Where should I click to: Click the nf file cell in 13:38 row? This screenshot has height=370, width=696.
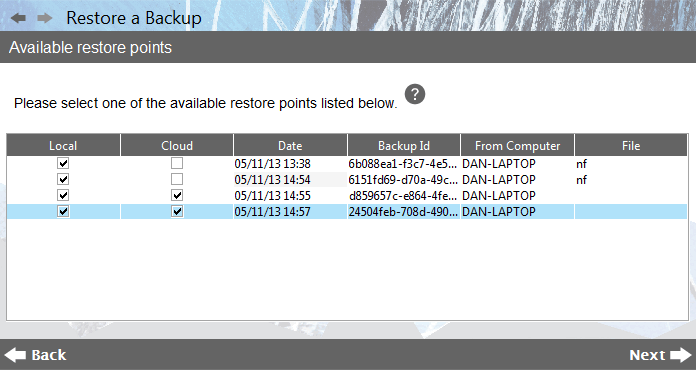coord(631,164)
